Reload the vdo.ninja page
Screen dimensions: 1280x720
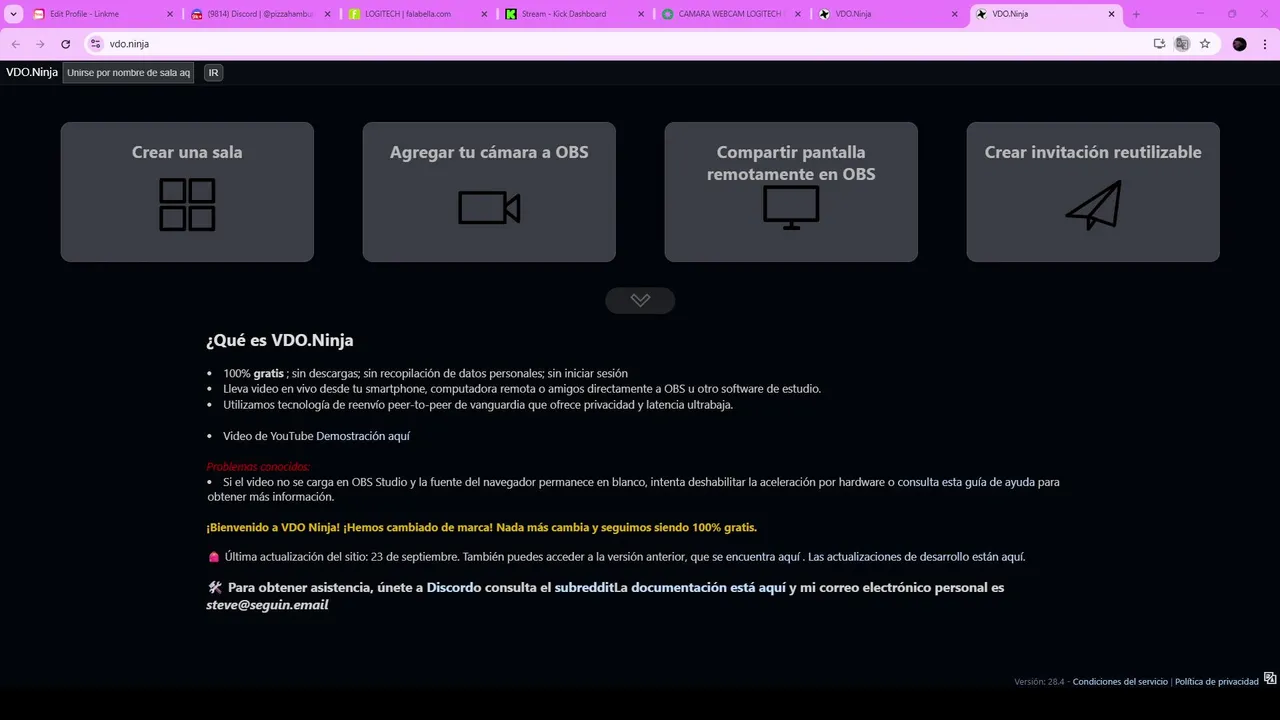tap(66, 44)
